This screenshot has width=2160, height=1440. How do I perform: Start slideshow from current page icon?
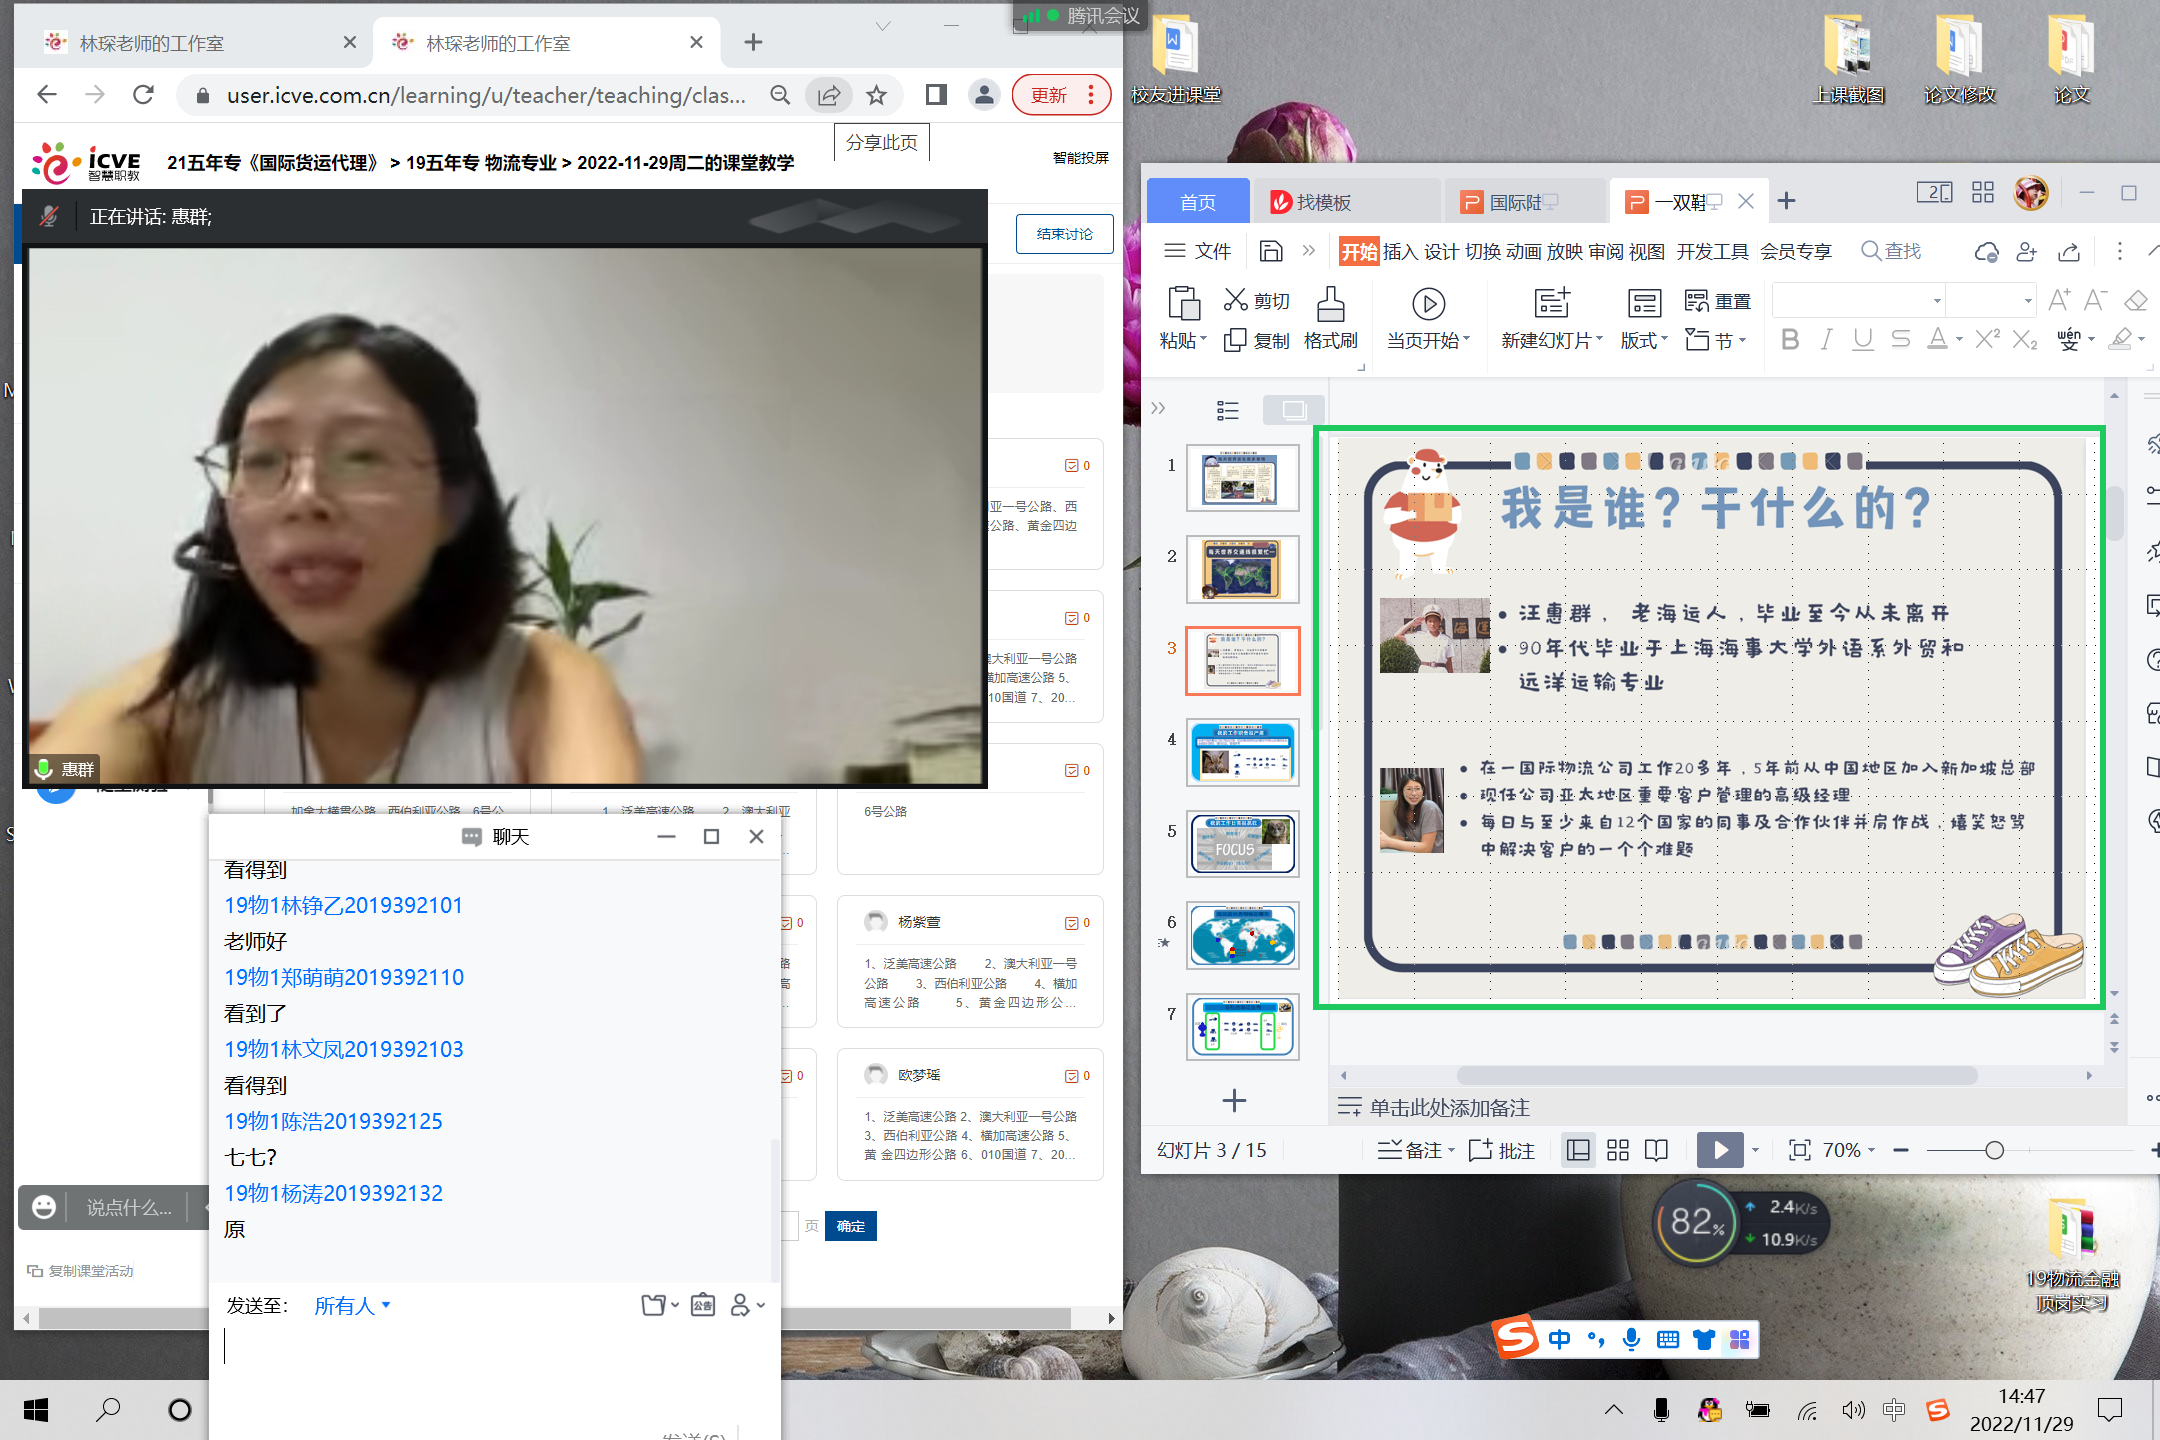pyautogui.click(x=1428, y=304)
